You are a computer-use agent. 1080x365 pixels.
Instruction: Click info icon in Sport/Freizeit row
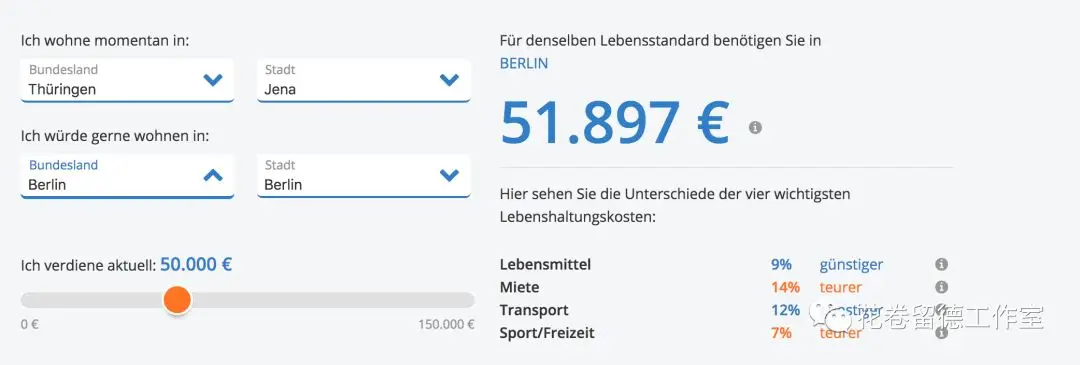pyautogui.click(x=942, y=333)
